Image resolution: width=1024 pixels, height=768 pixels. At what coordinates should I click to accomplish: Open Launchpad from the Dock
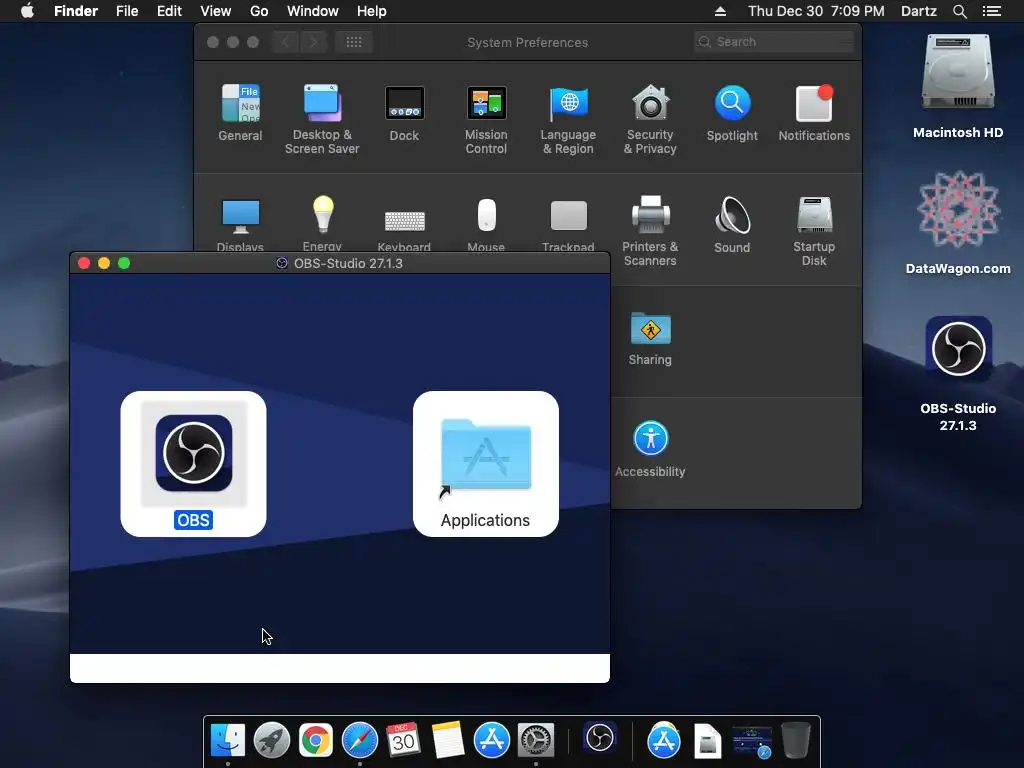tap(272, 740)
